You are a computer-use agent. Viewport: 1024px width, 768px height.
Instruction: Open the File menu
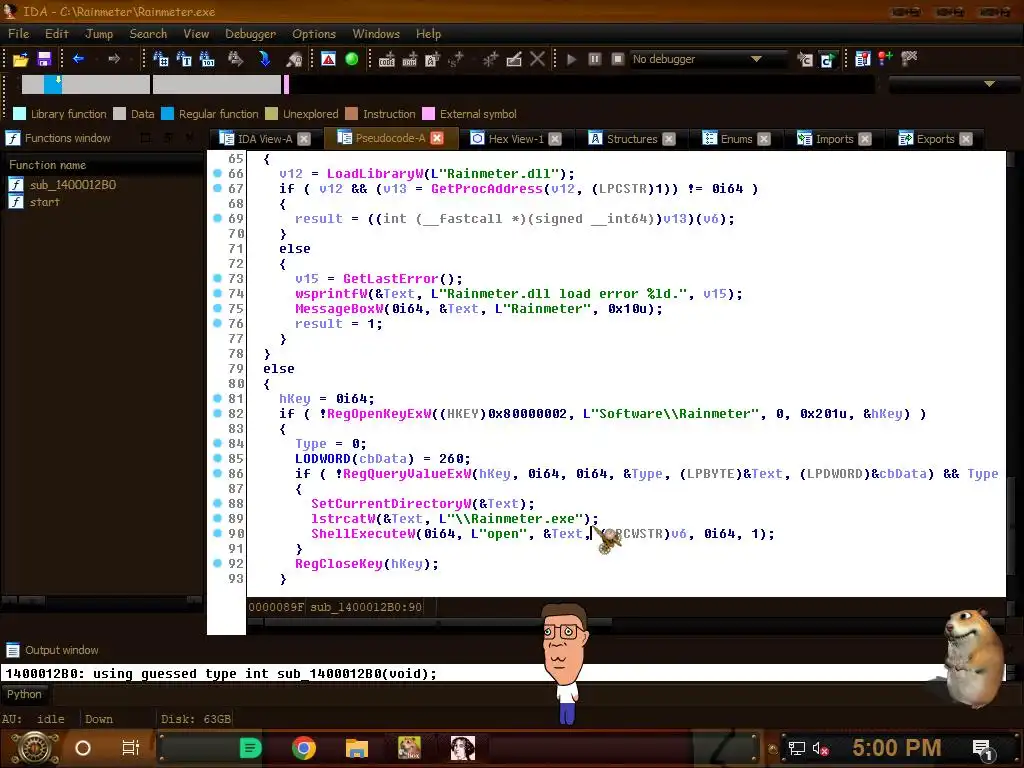coord(18,34)
